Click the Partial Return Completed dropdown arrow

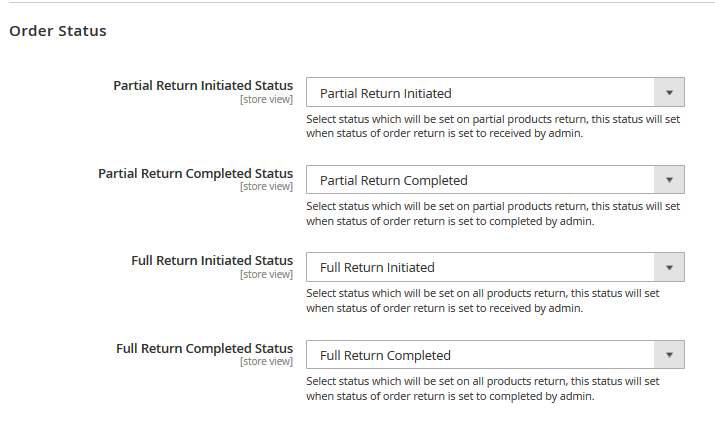(669, 180)
